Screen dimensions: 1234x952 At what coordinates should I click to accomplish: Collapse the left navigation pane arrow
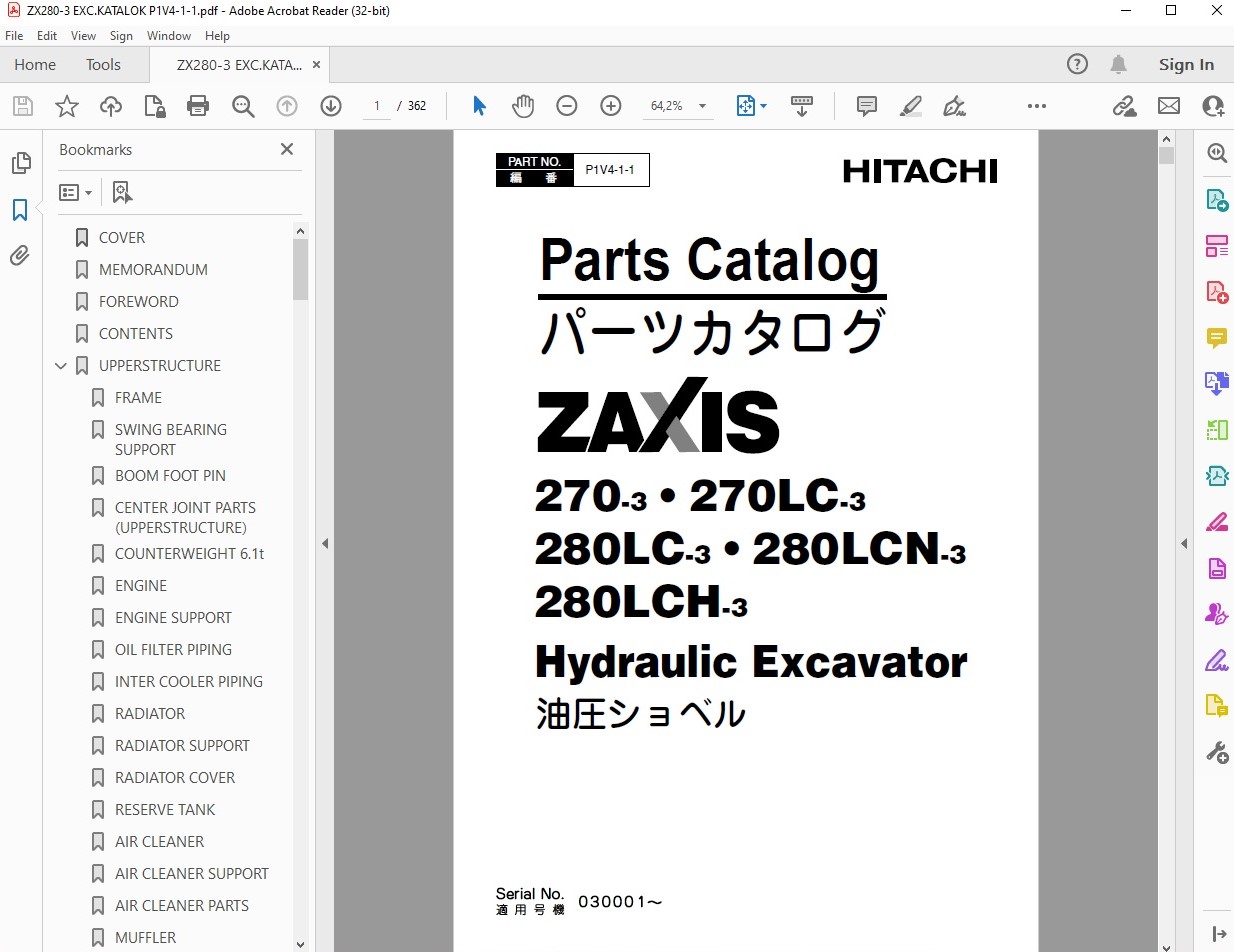pyautogui.click(x=325, y=544)
